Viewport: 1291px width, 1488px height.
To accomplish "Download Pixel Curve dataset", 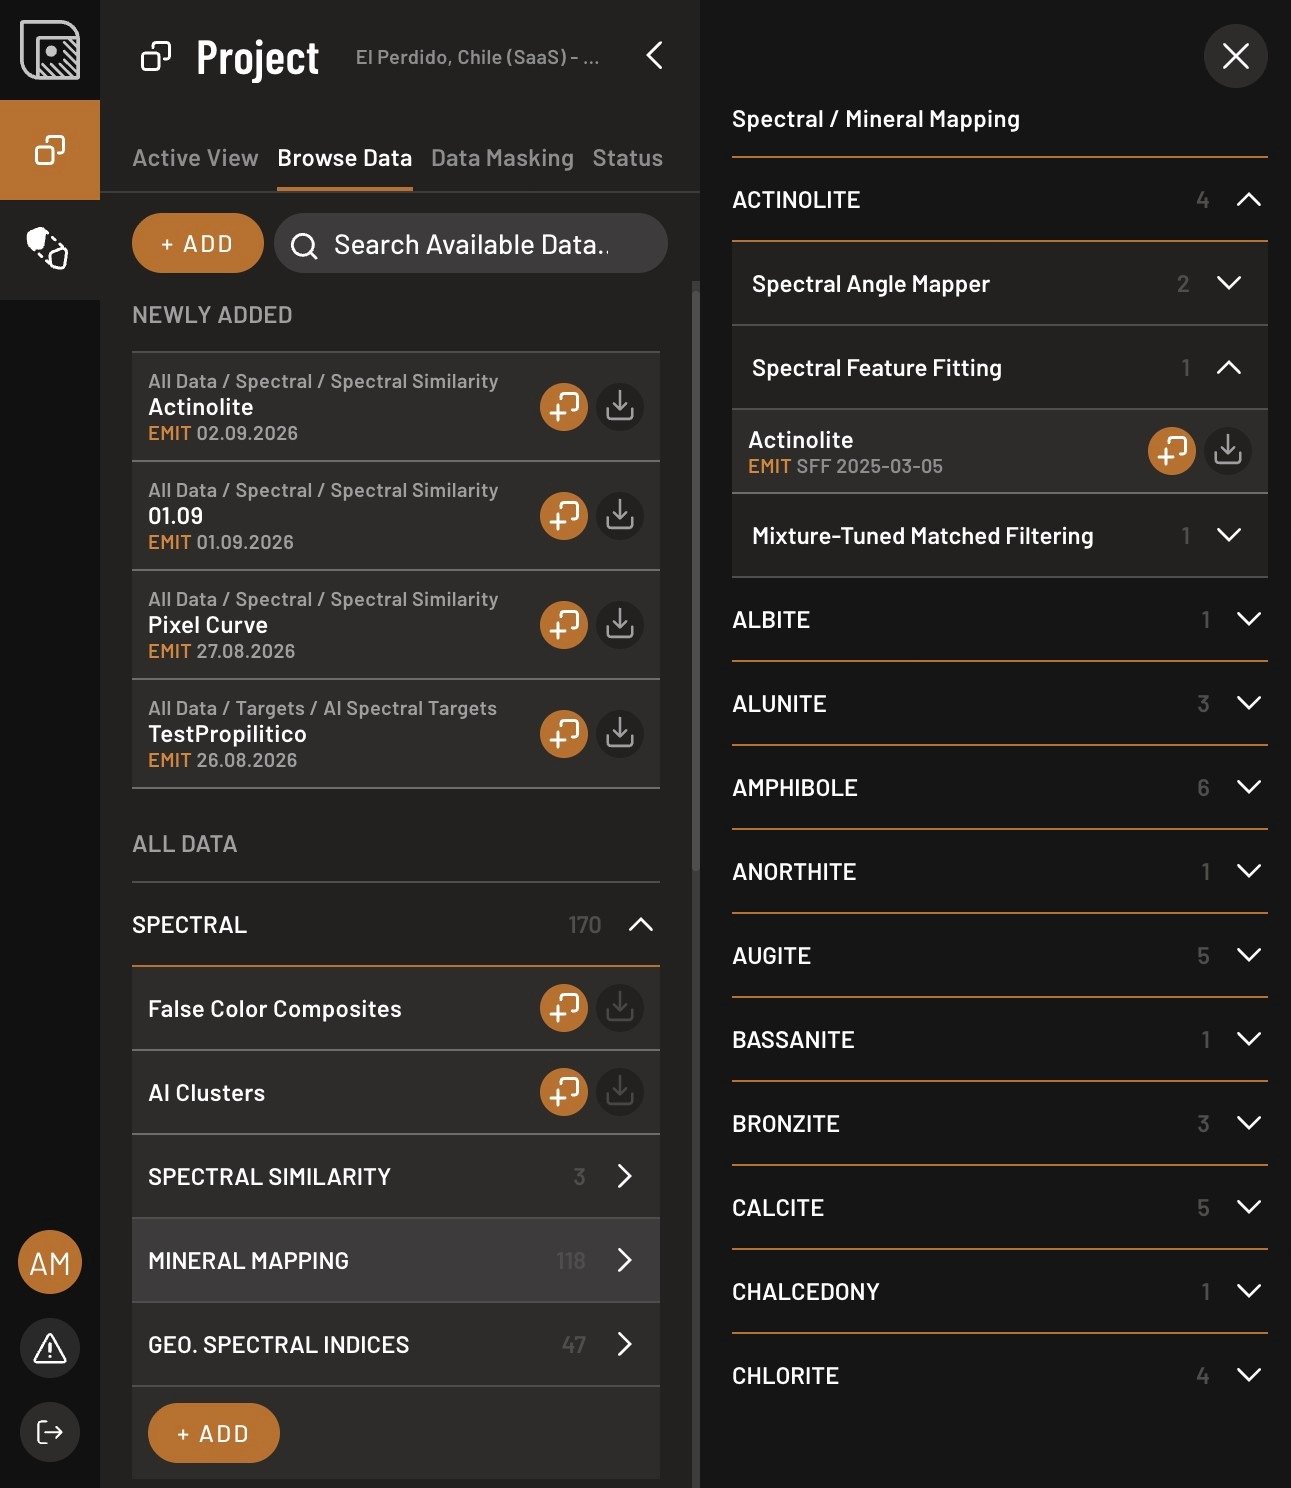I will coord(620,625).
